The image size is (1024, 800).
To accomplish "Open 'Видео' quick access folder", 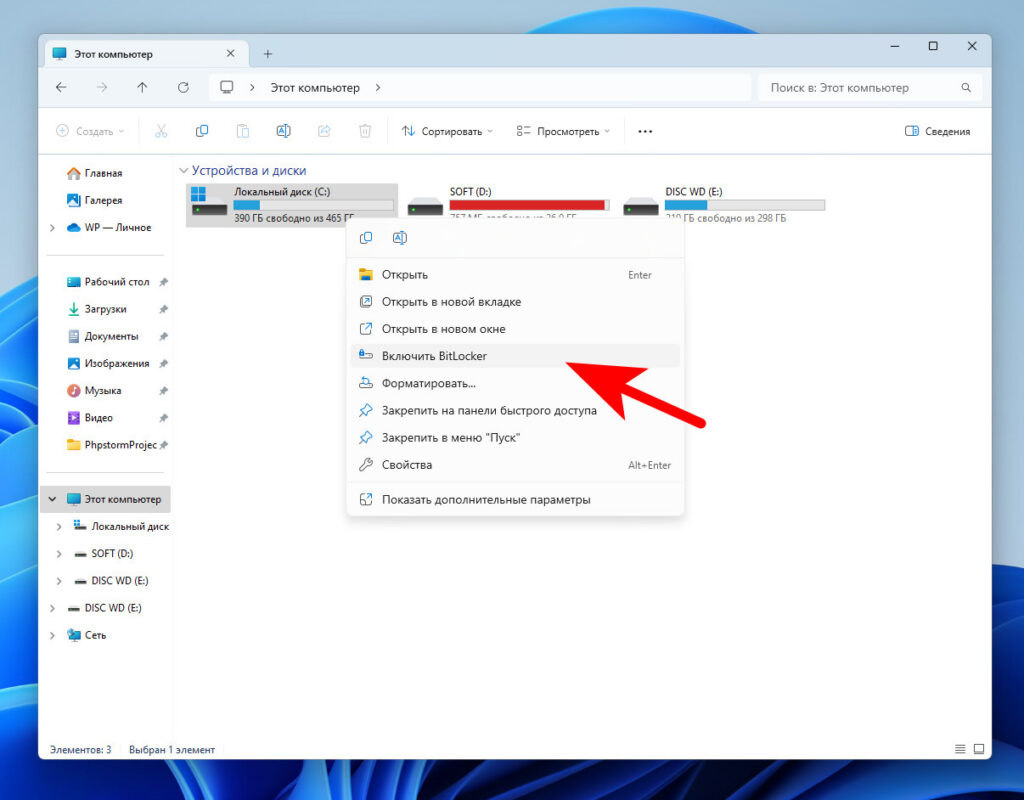I will (90, 418).
